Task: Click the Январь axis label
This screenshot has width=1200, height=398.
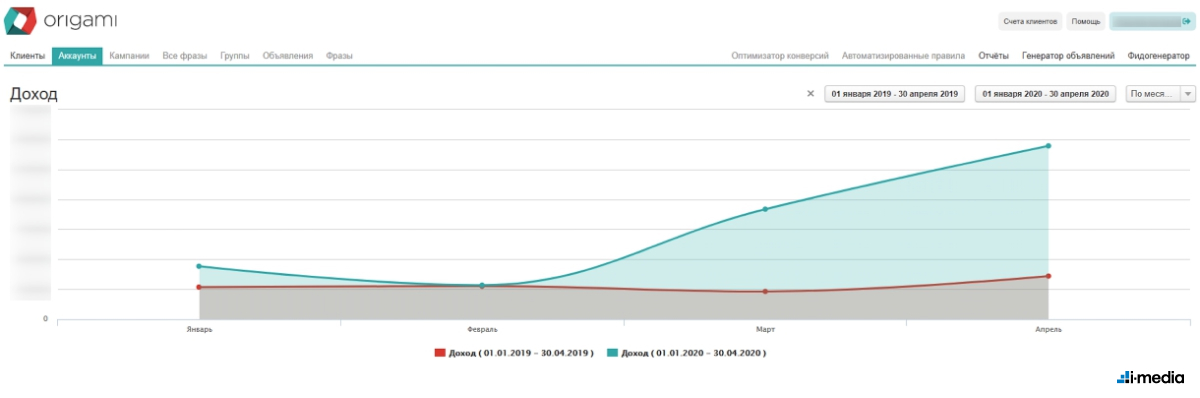Action: [199, 329]
